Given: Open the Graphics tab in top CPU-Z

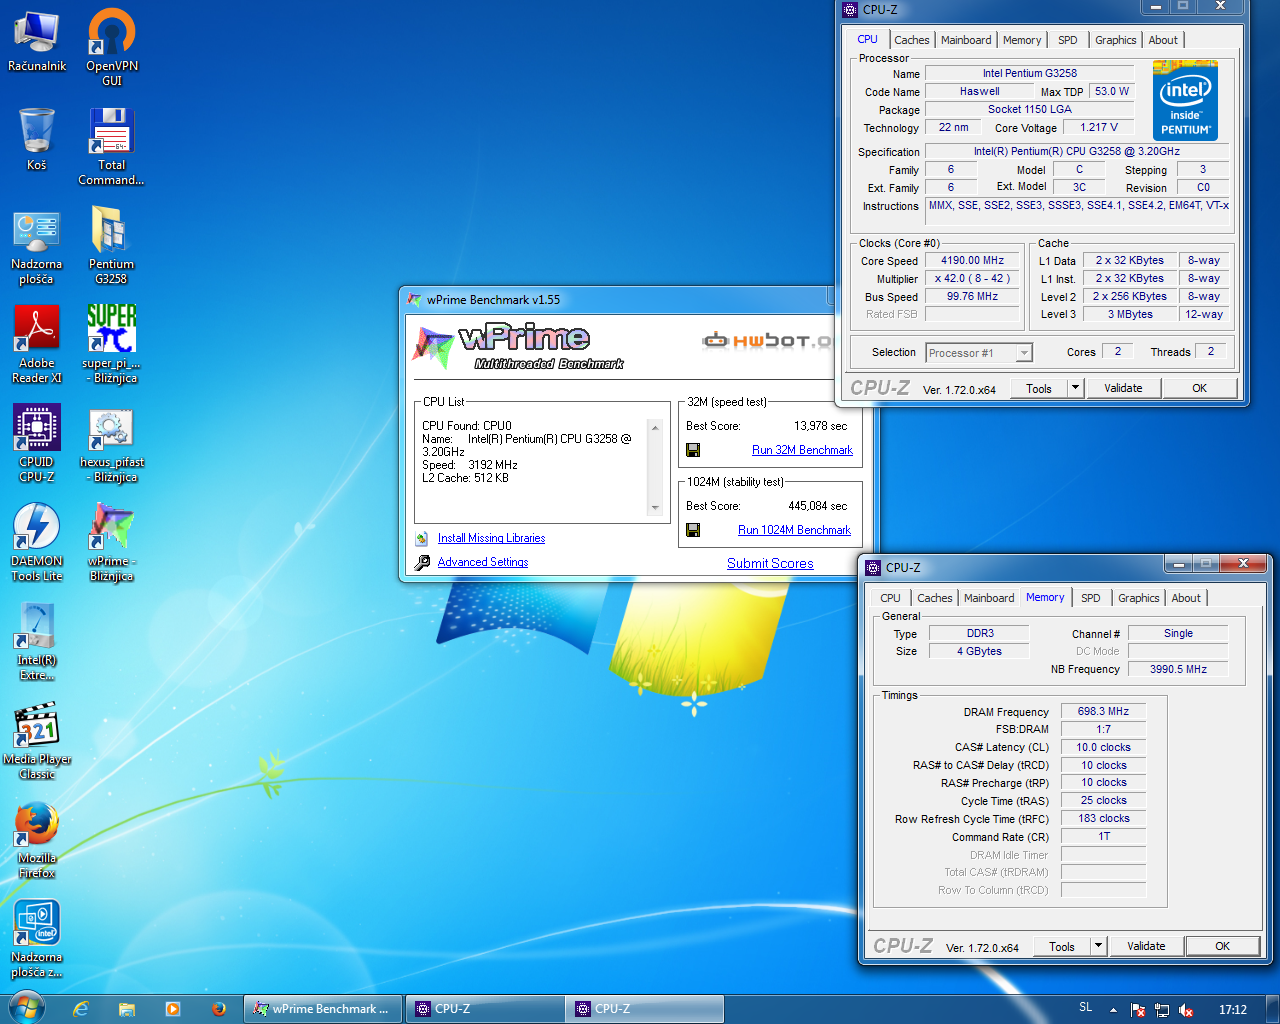Looking at the screenshot, I should click(x=1116, y=40).
